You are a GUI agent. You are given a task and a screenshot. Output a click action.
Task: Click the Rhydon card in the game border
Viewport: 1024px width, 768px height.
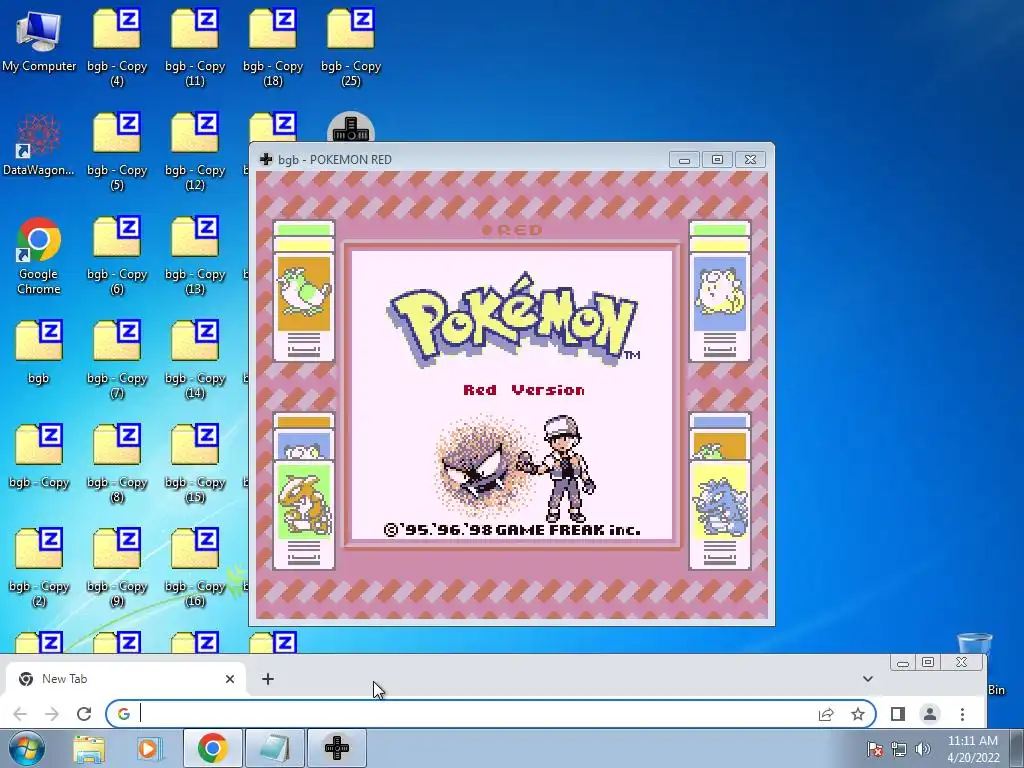(x=720, y=515)
